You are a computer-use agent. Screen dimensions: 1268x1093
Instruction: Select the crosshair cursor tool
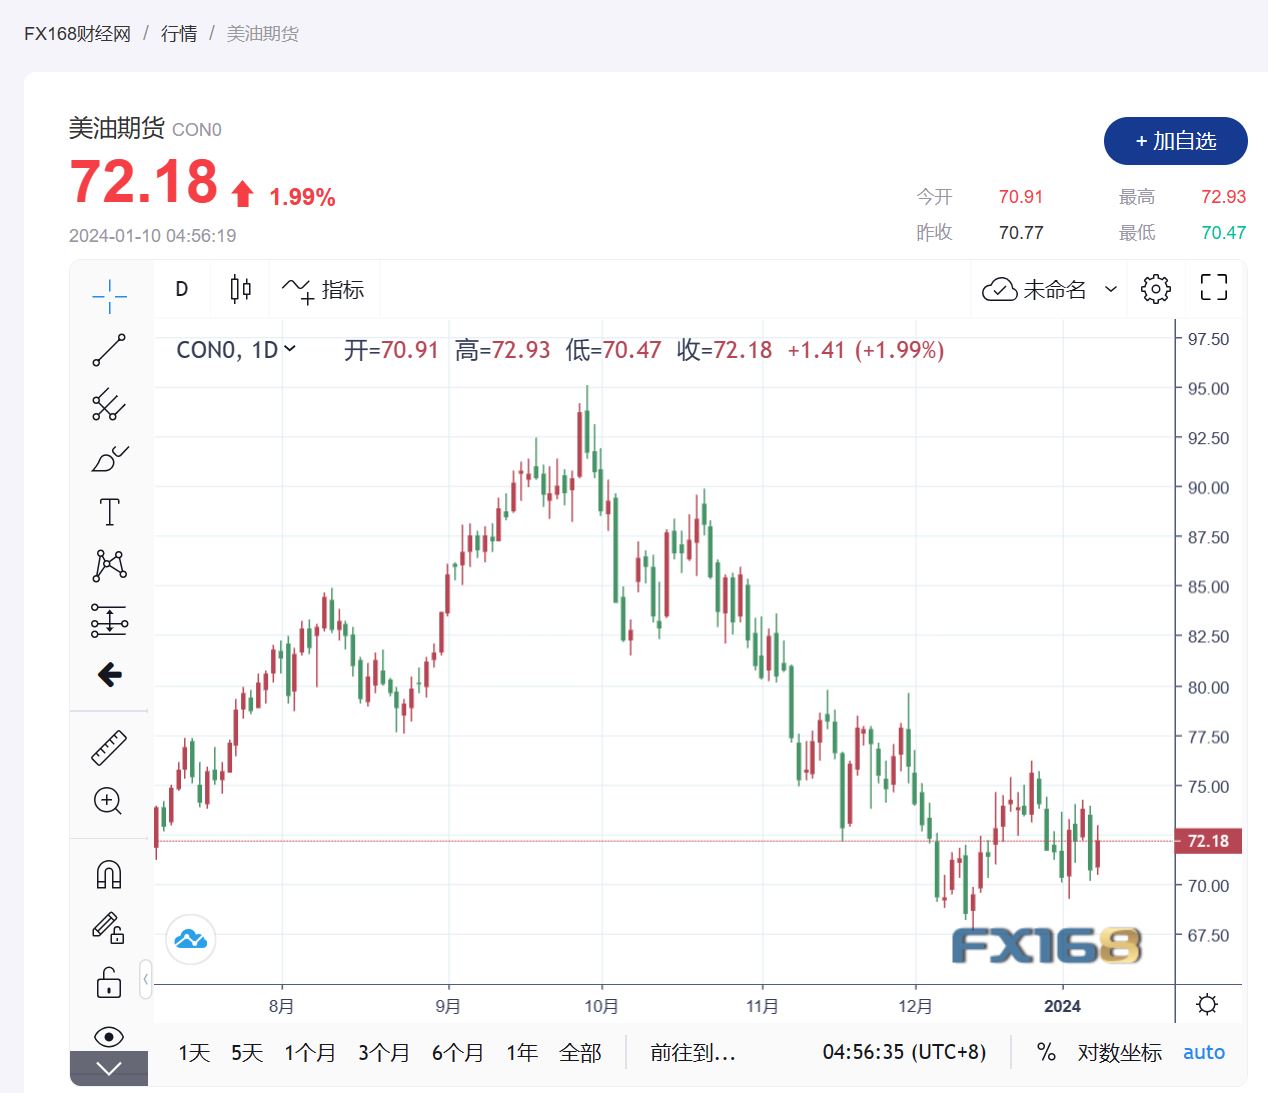(x=109, y=295)
